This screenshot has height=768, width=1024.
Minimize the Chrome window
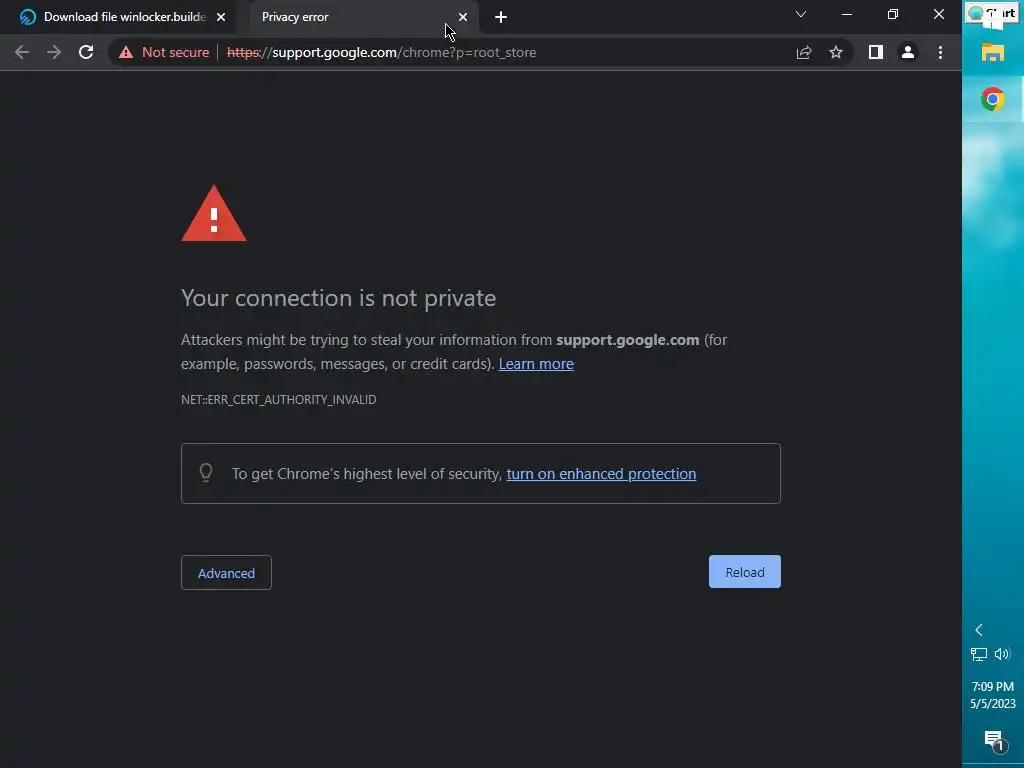pyautogui.click(x=847, y=14)
